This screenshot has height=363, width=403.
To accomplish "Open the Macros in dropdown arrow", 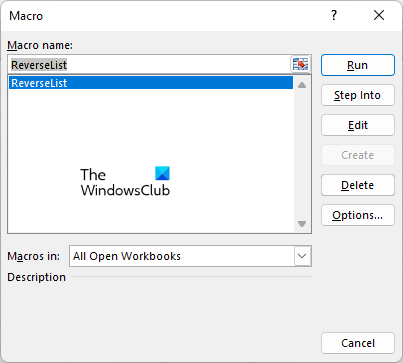I will (302, 256).
